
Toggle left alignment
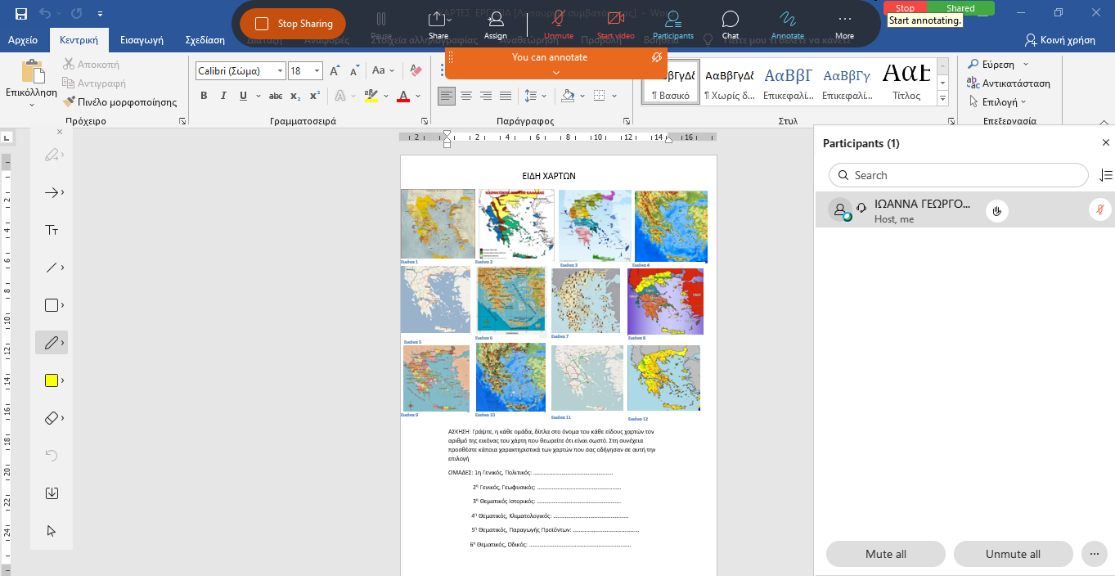point(447,95)
